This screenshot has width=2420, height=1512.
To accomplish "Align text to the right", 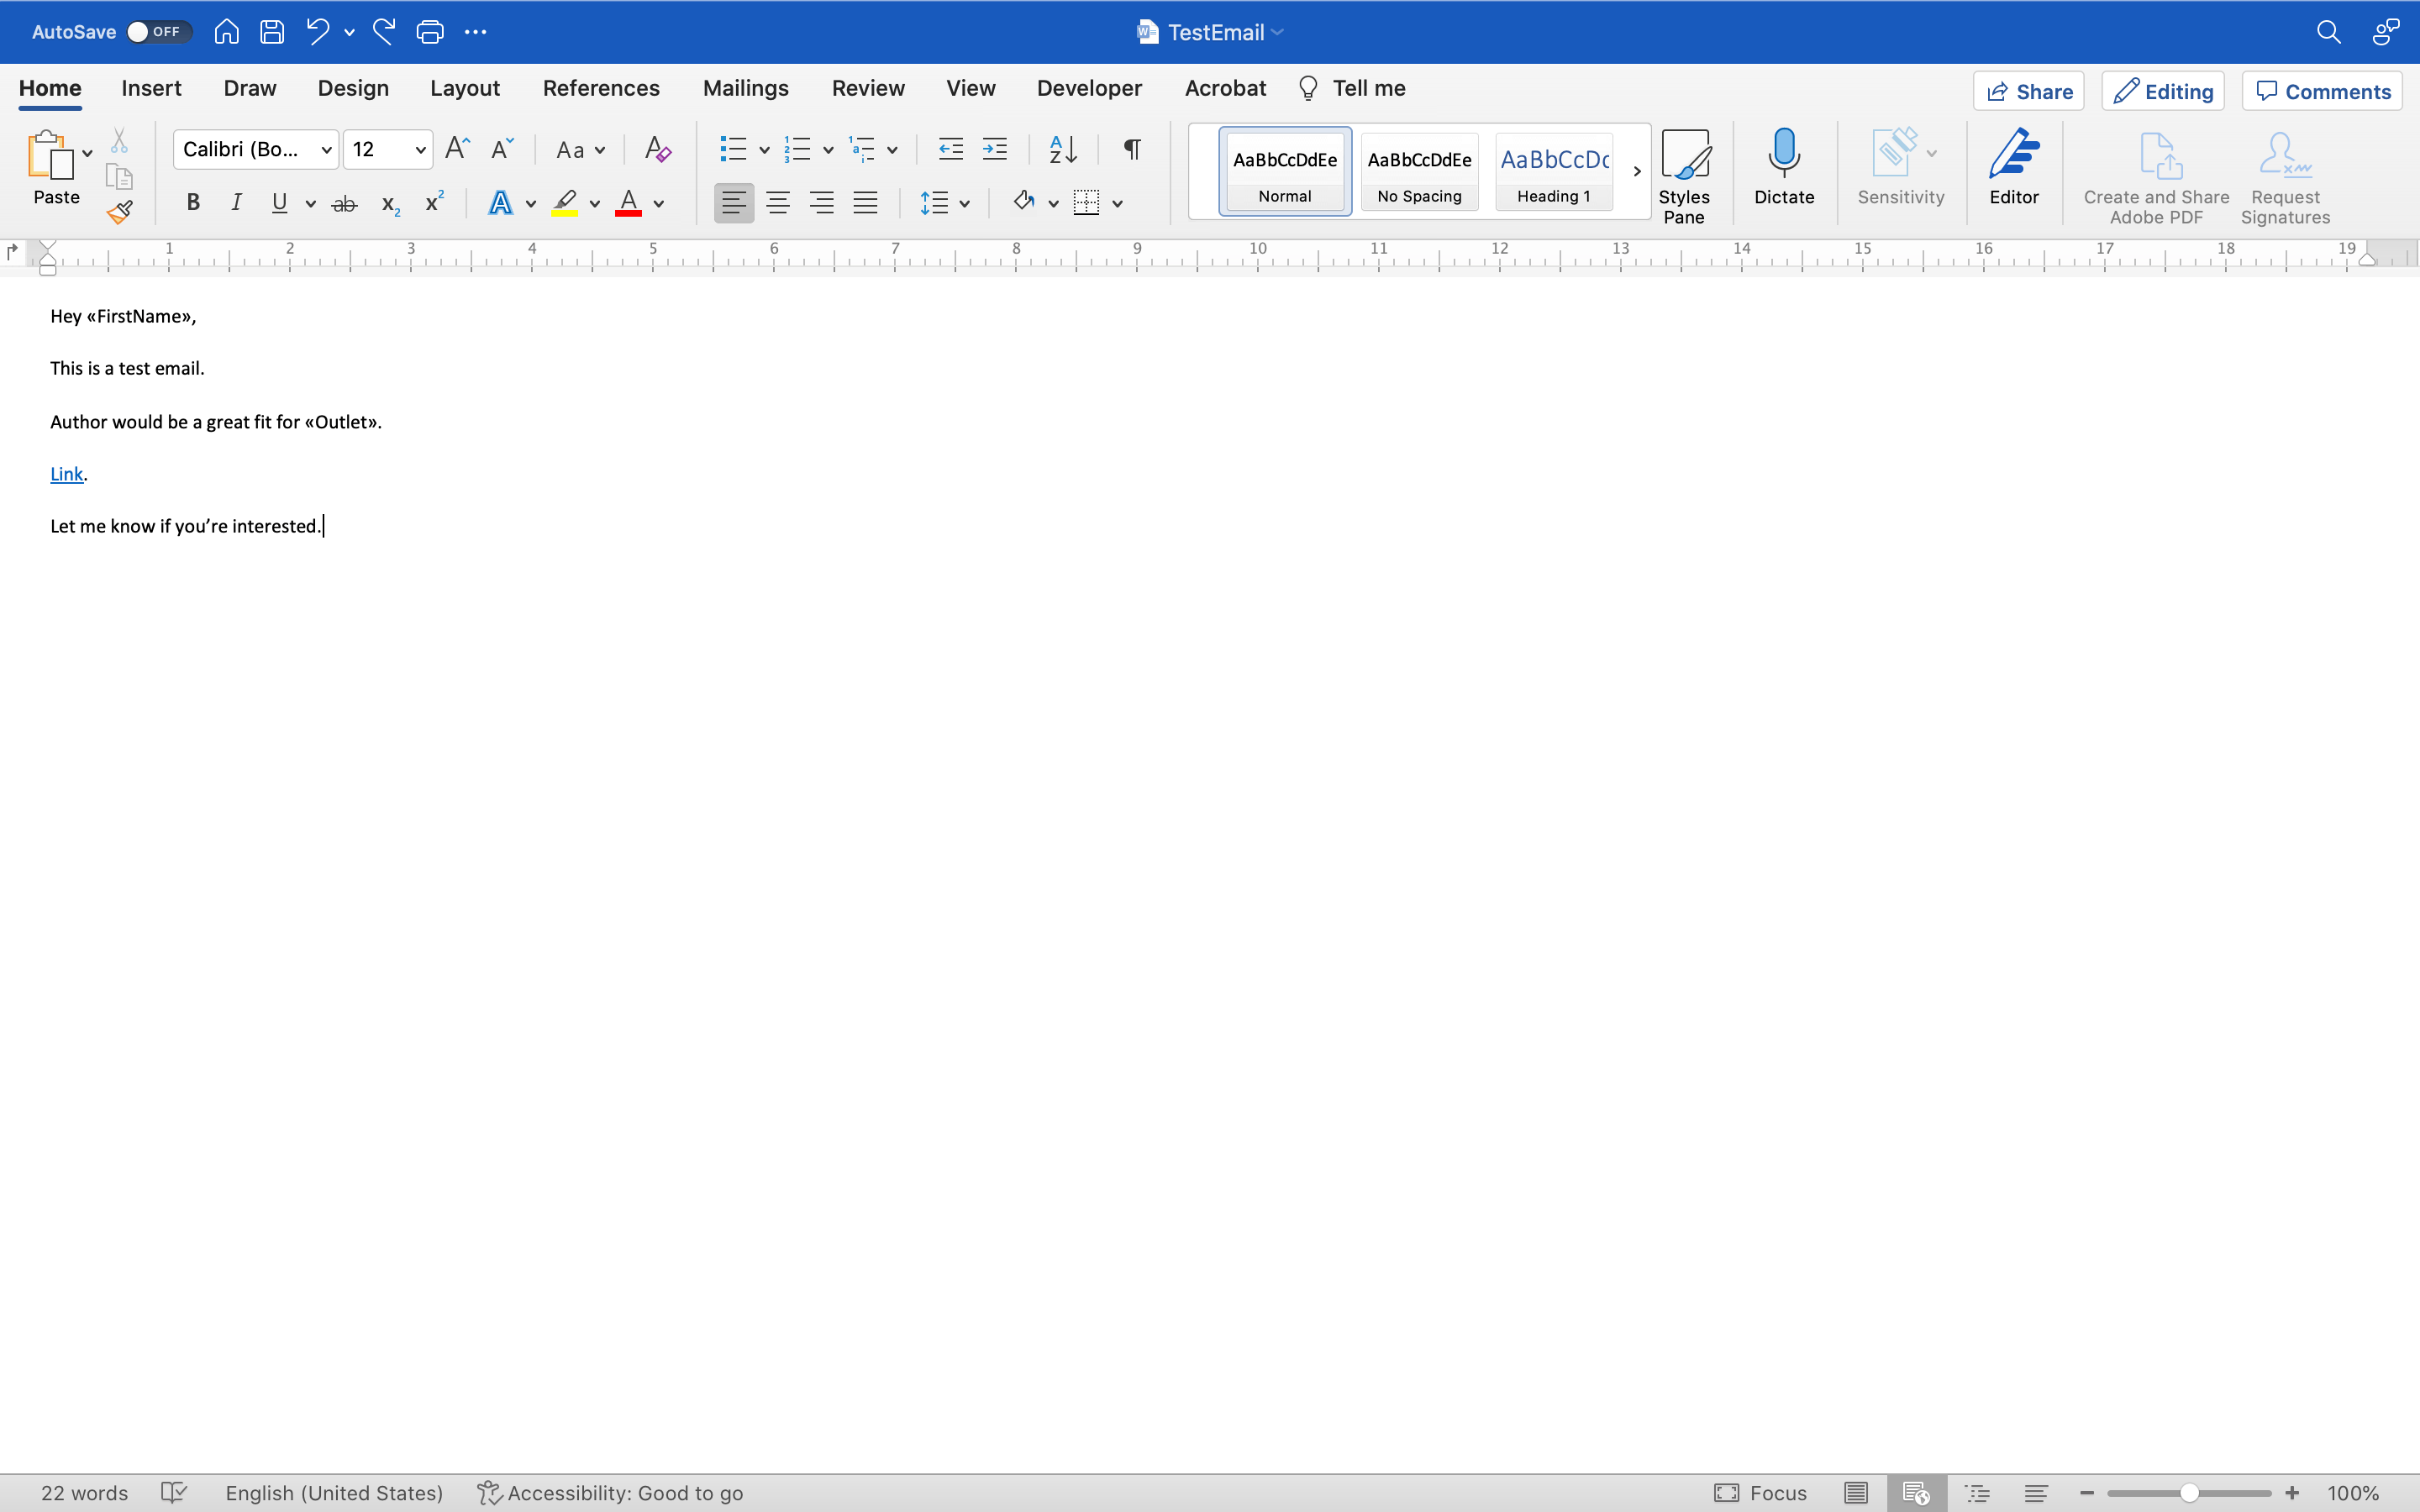I will (x=821, y=203).
